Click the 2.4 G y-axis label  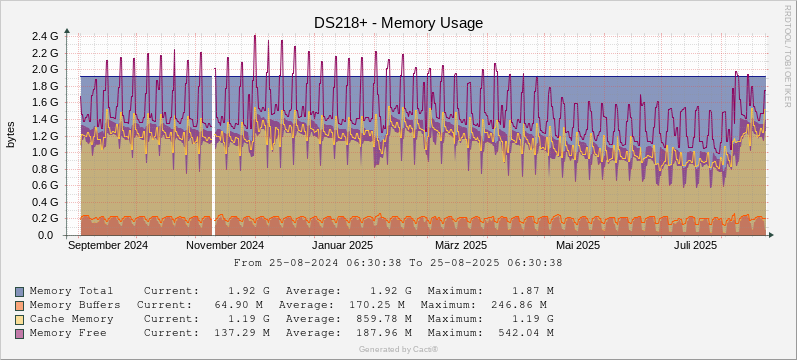click(45, 36)
